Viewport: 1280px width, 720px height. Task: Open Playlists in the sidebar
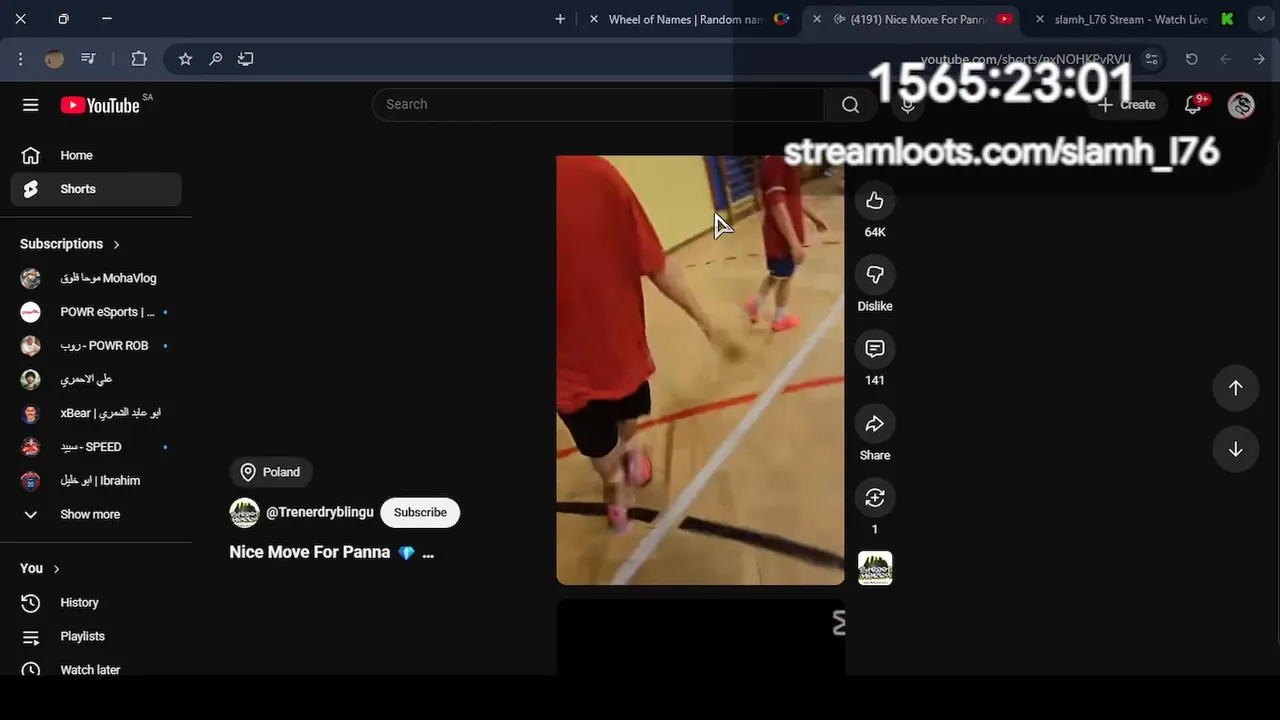click(96, 636)
